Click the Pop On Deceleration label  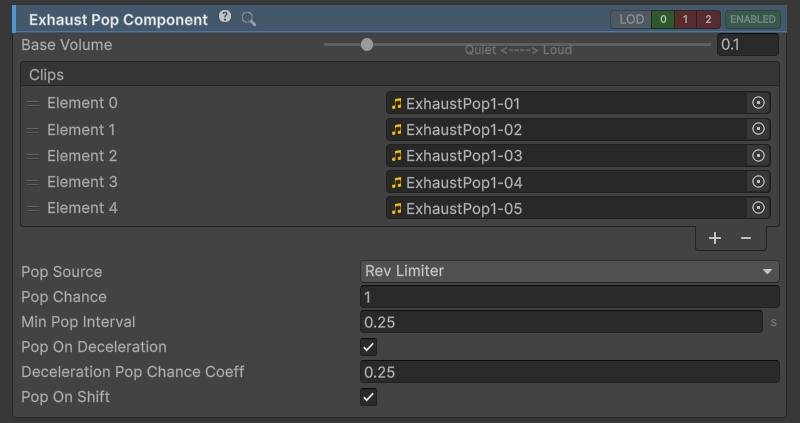[x=94, y=347]
